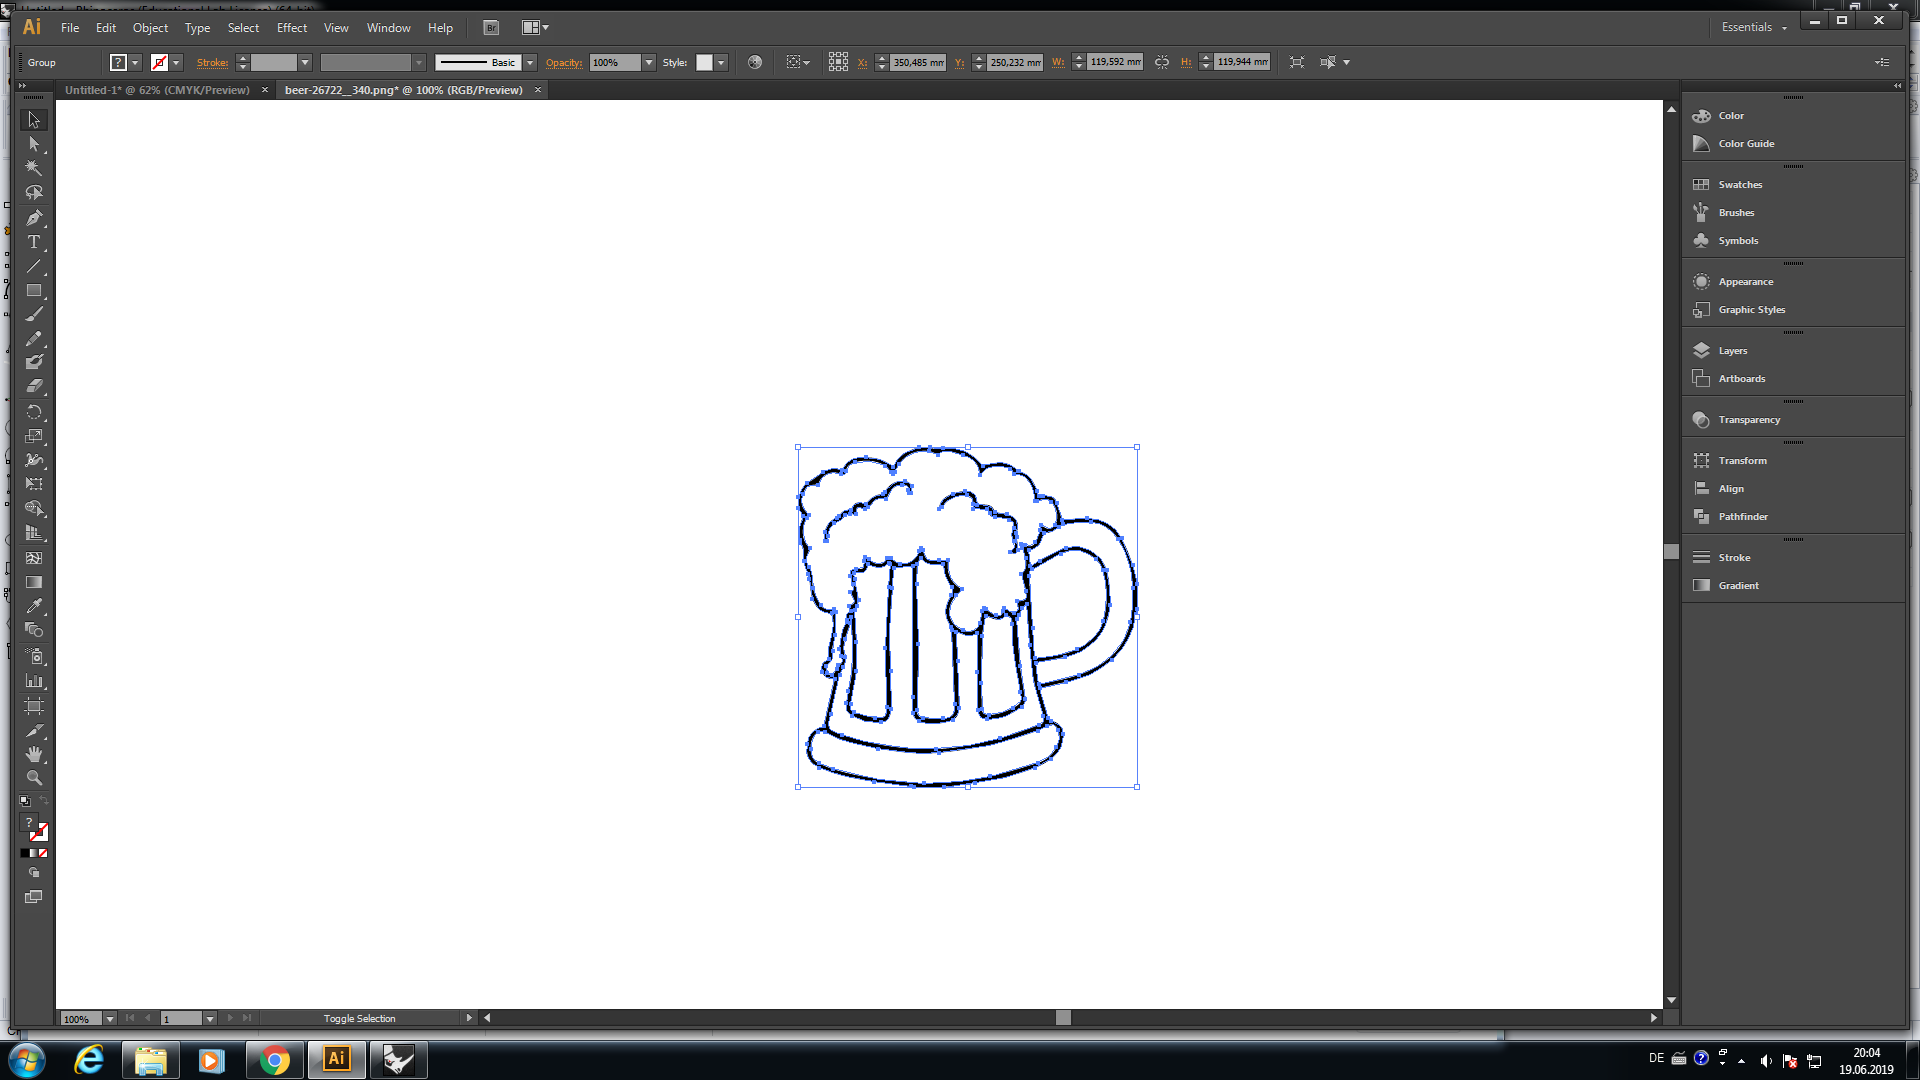The width and height of the screenshot is (1920, 1080).
Task: Open the Effect menu
Action: coord(291,28)
